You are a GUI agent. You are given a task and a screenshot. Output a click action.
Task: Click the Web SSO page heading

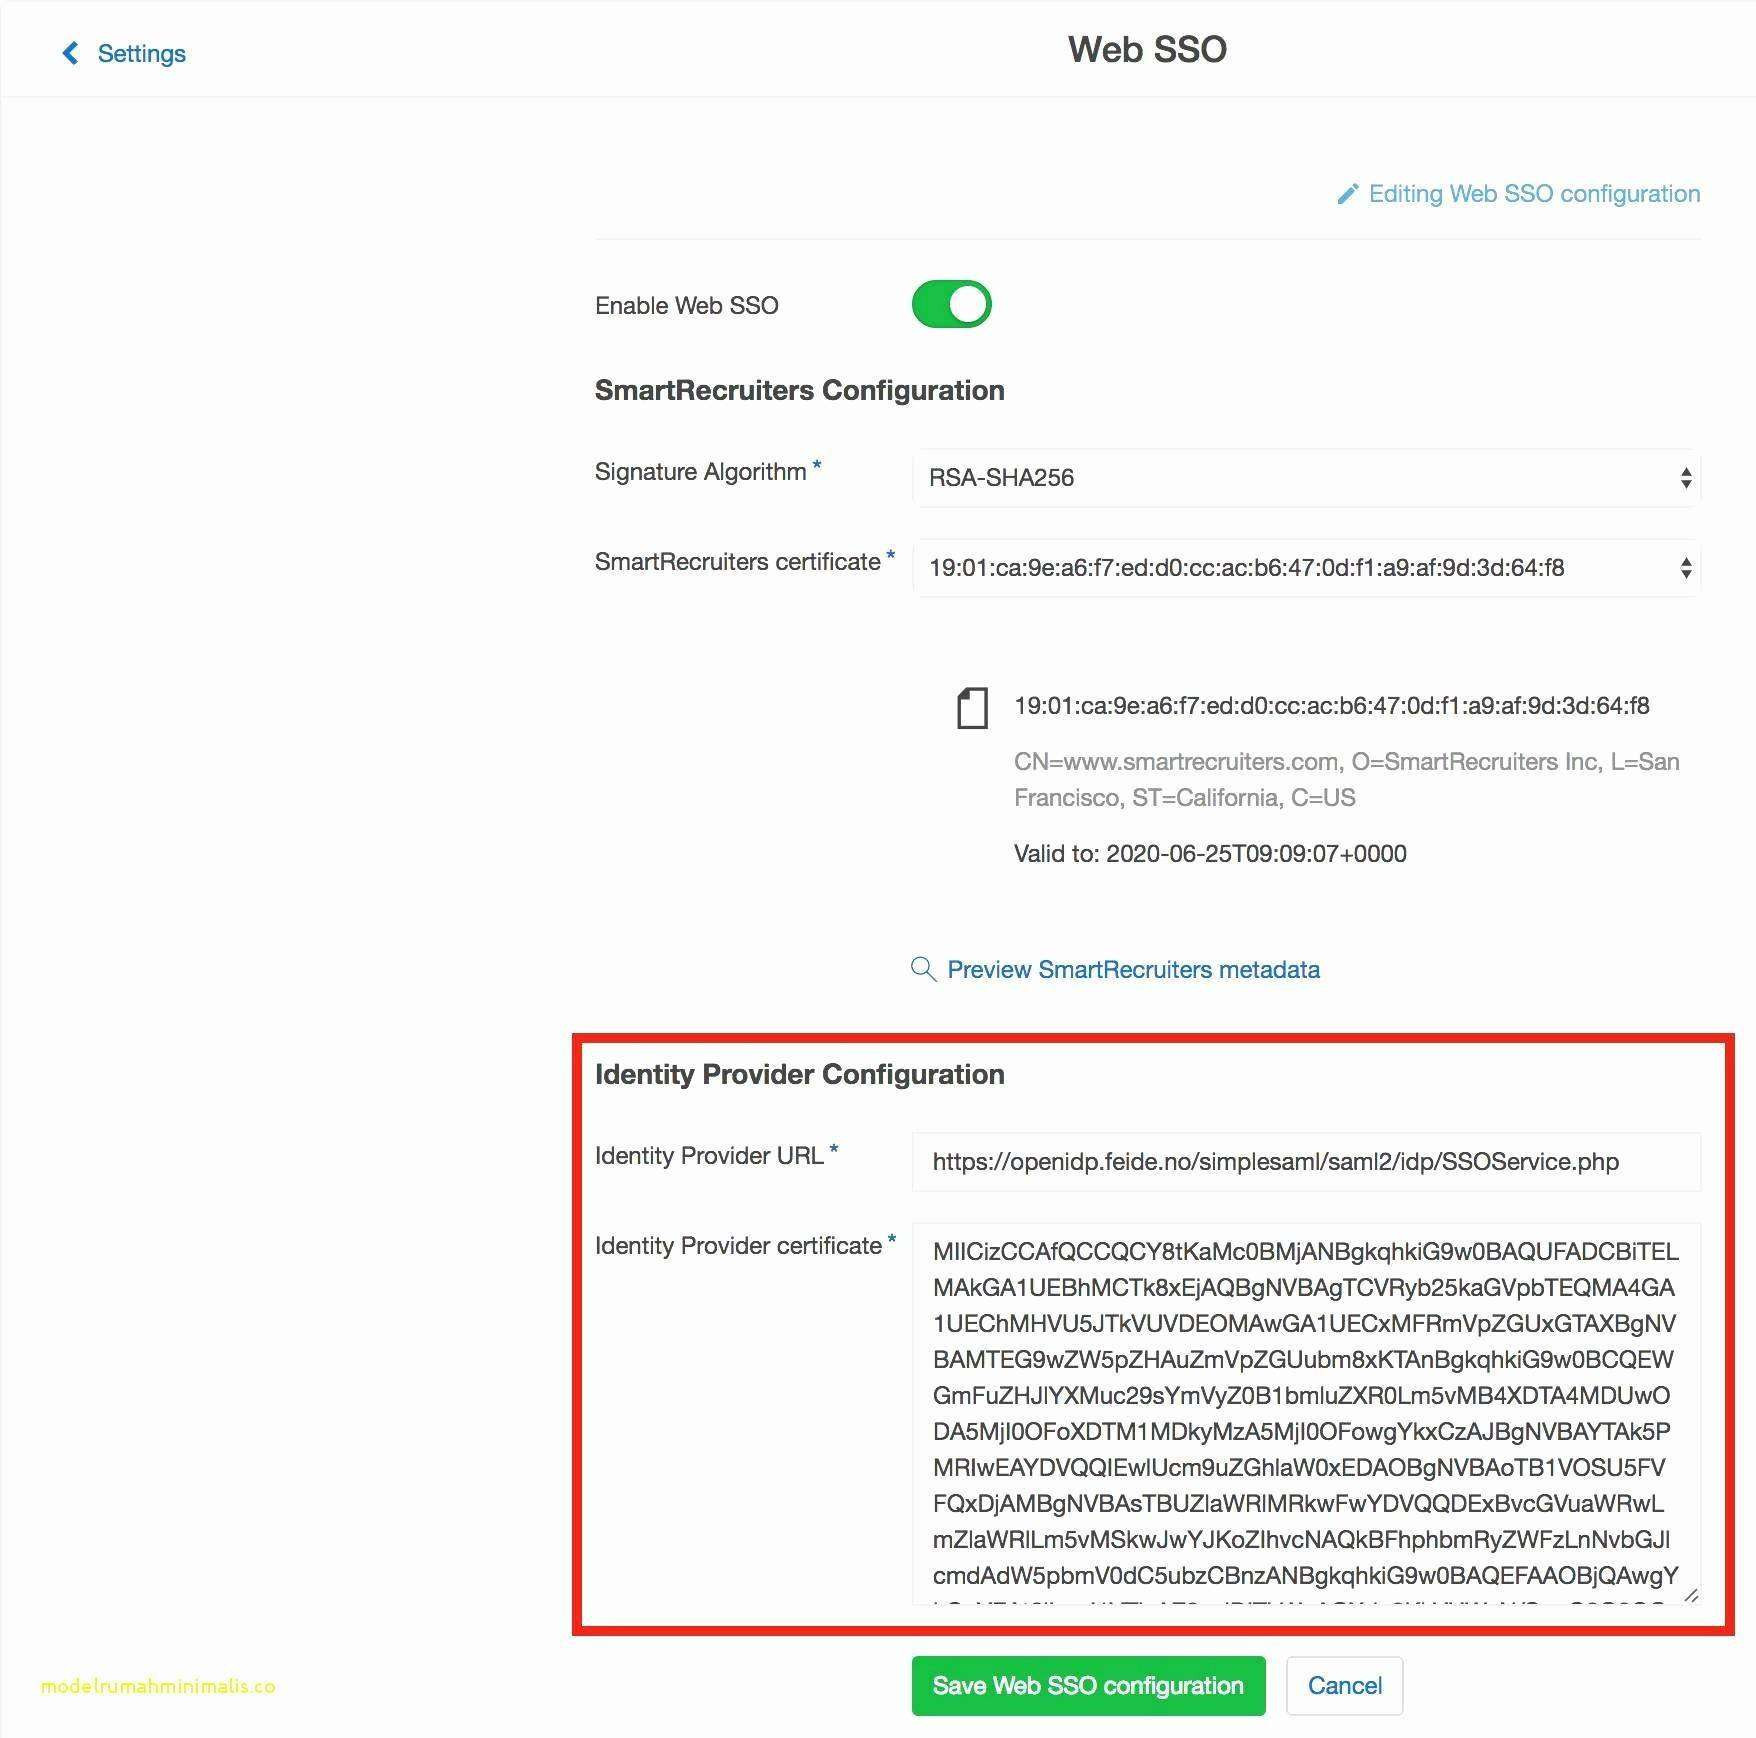click(1147, 49)
